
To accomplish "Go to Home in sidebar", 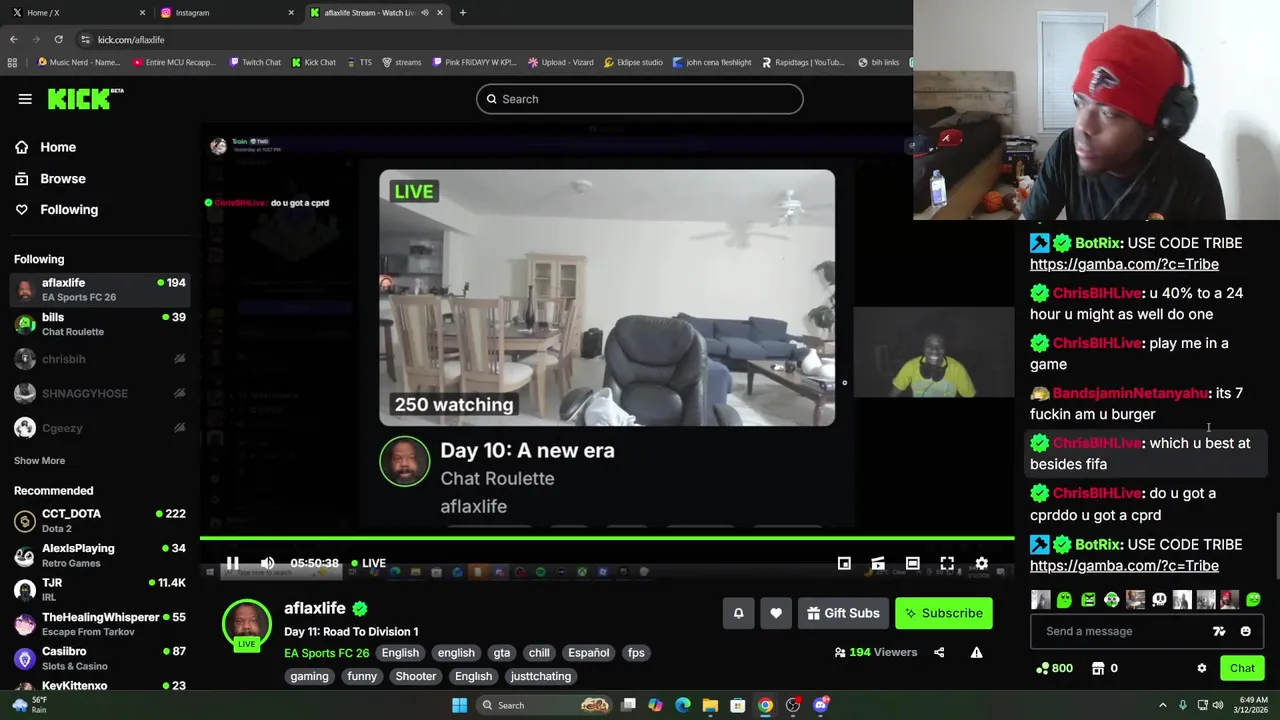I will 58,147.
